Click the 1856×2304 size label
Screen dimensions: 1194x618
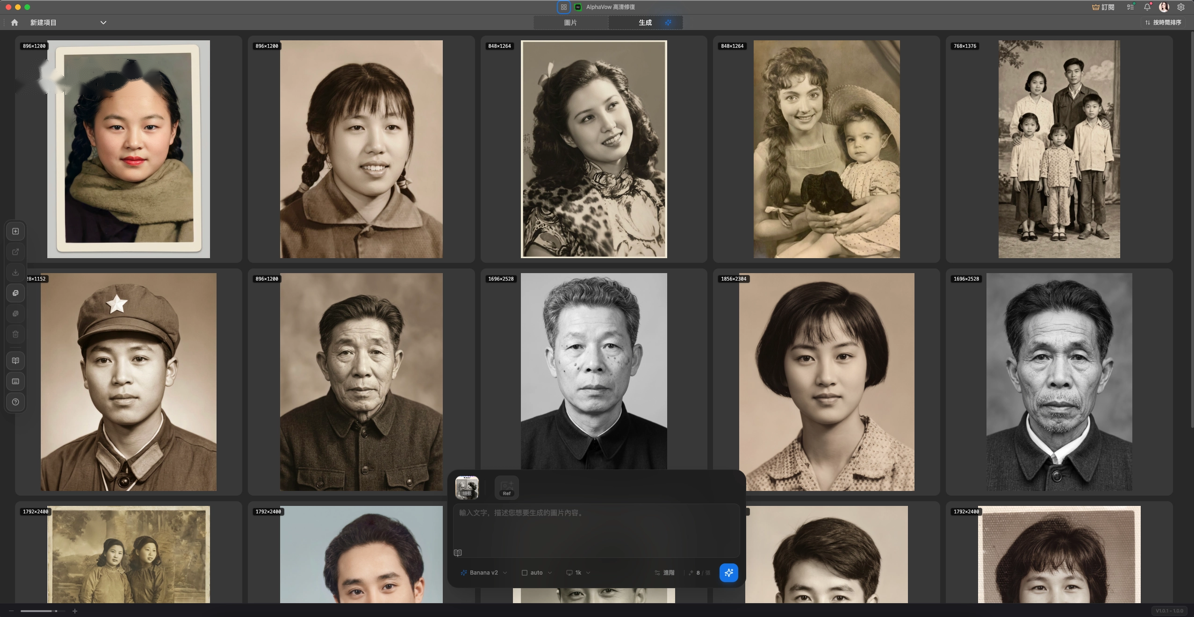[x=734, y=279]
